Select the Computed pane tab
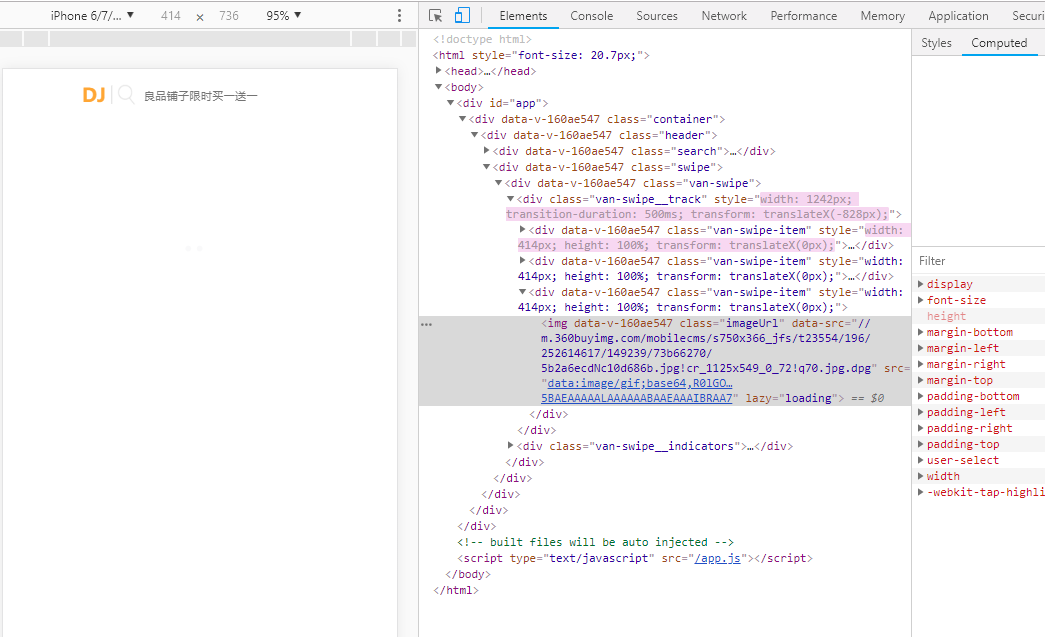This screenshot has height=637, width=1045. [999, 43]
